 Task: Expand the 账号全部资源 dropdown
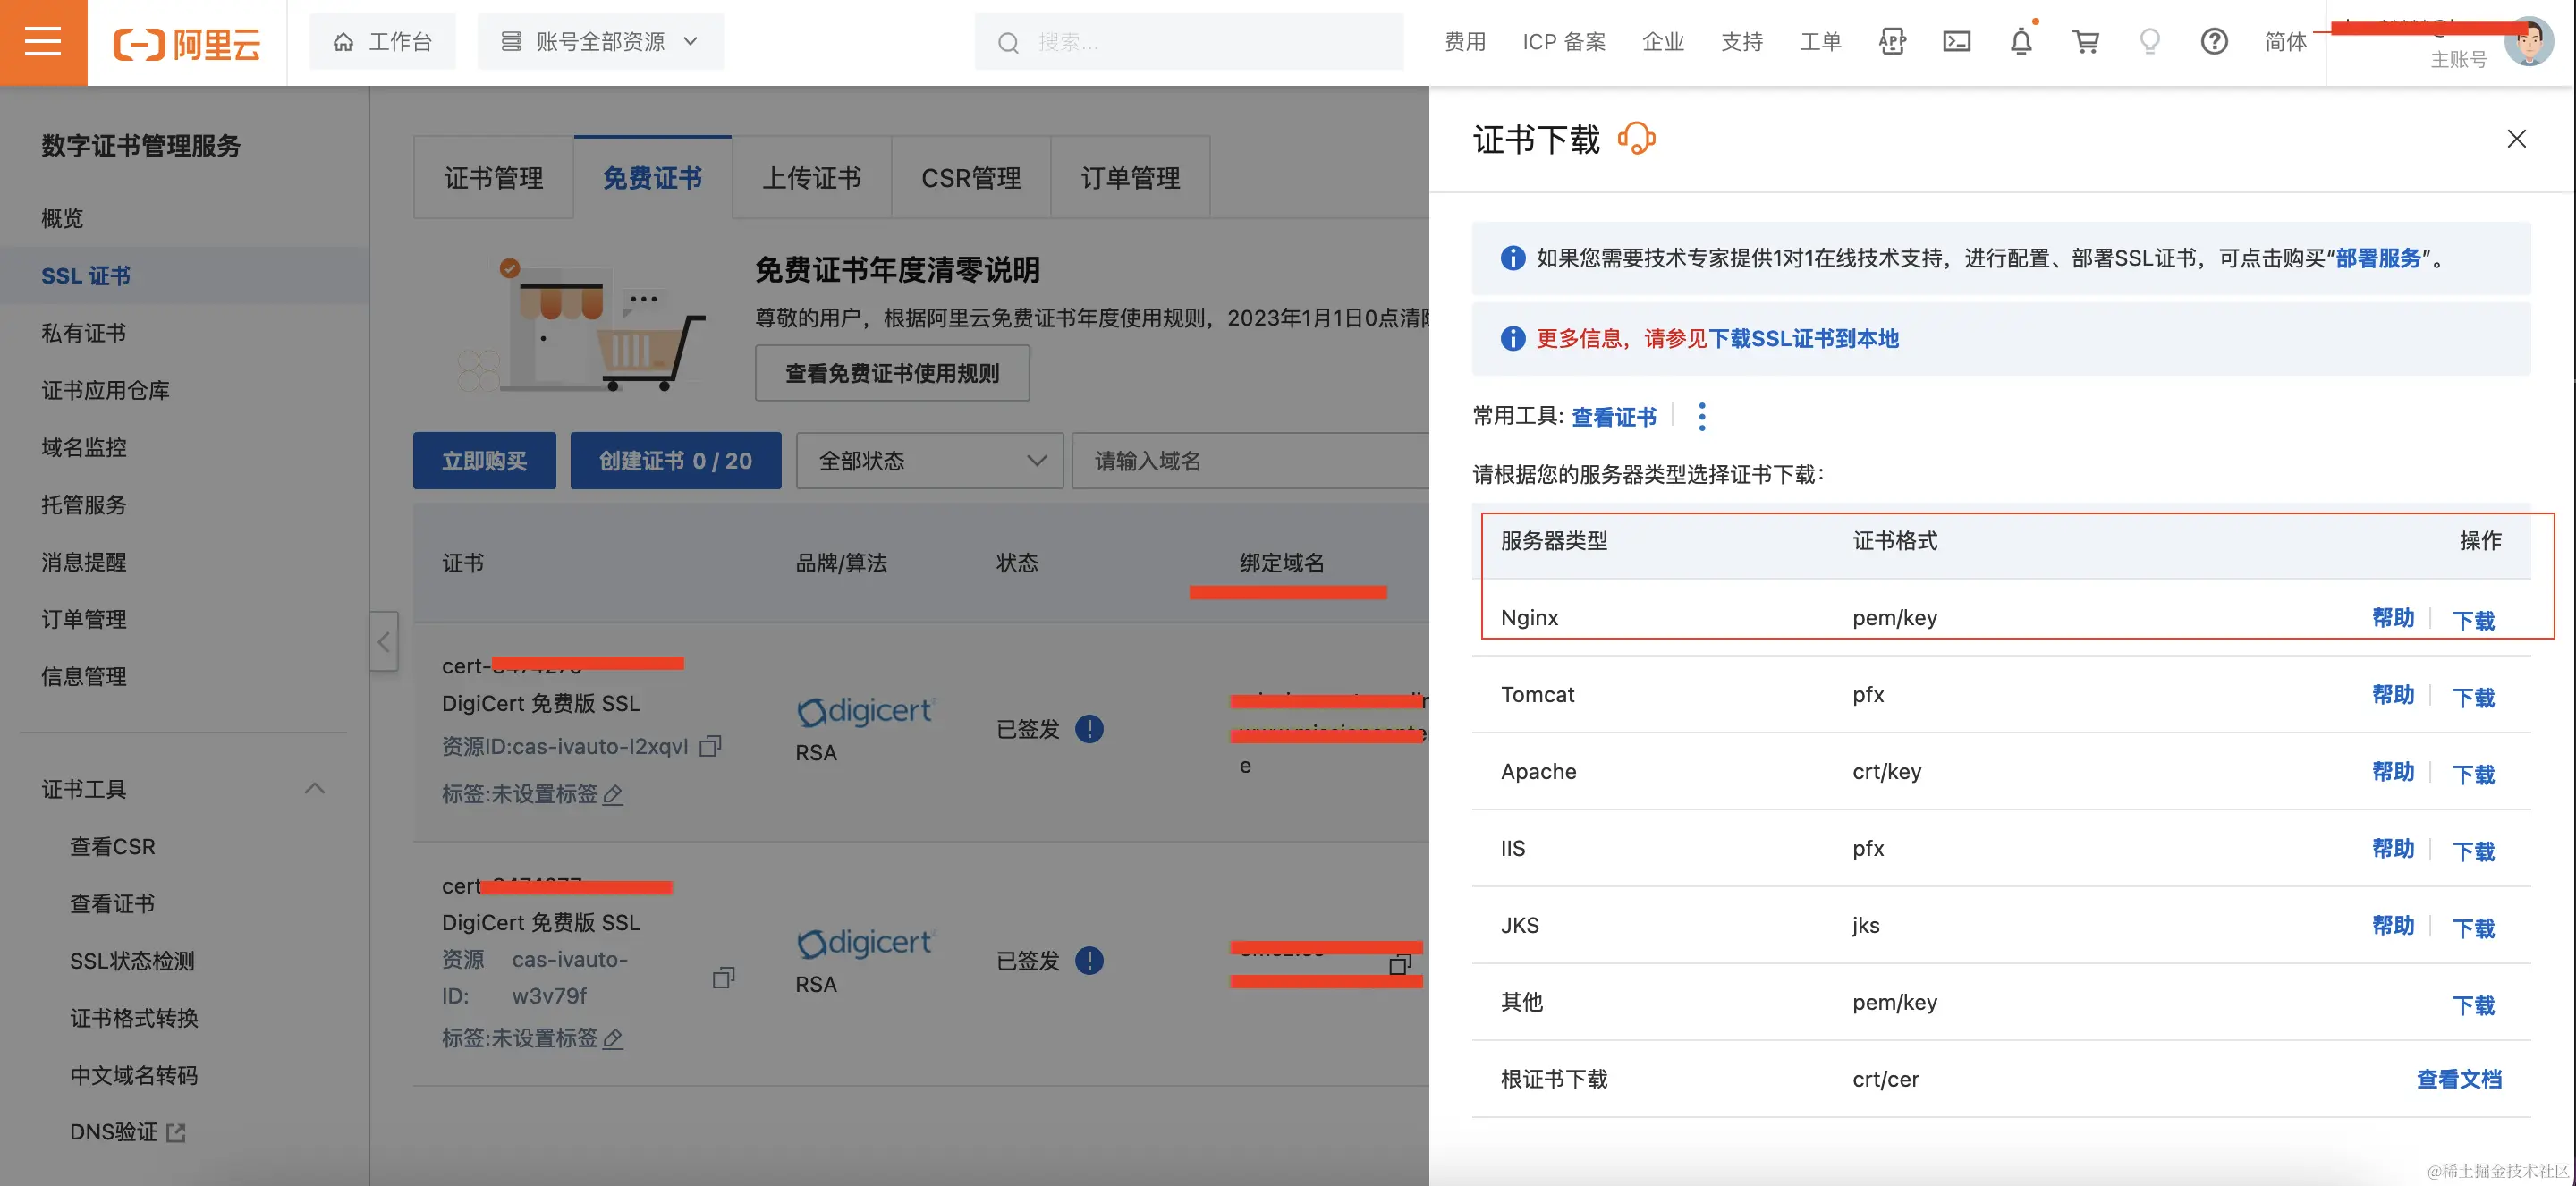click(x=600, y=42)
